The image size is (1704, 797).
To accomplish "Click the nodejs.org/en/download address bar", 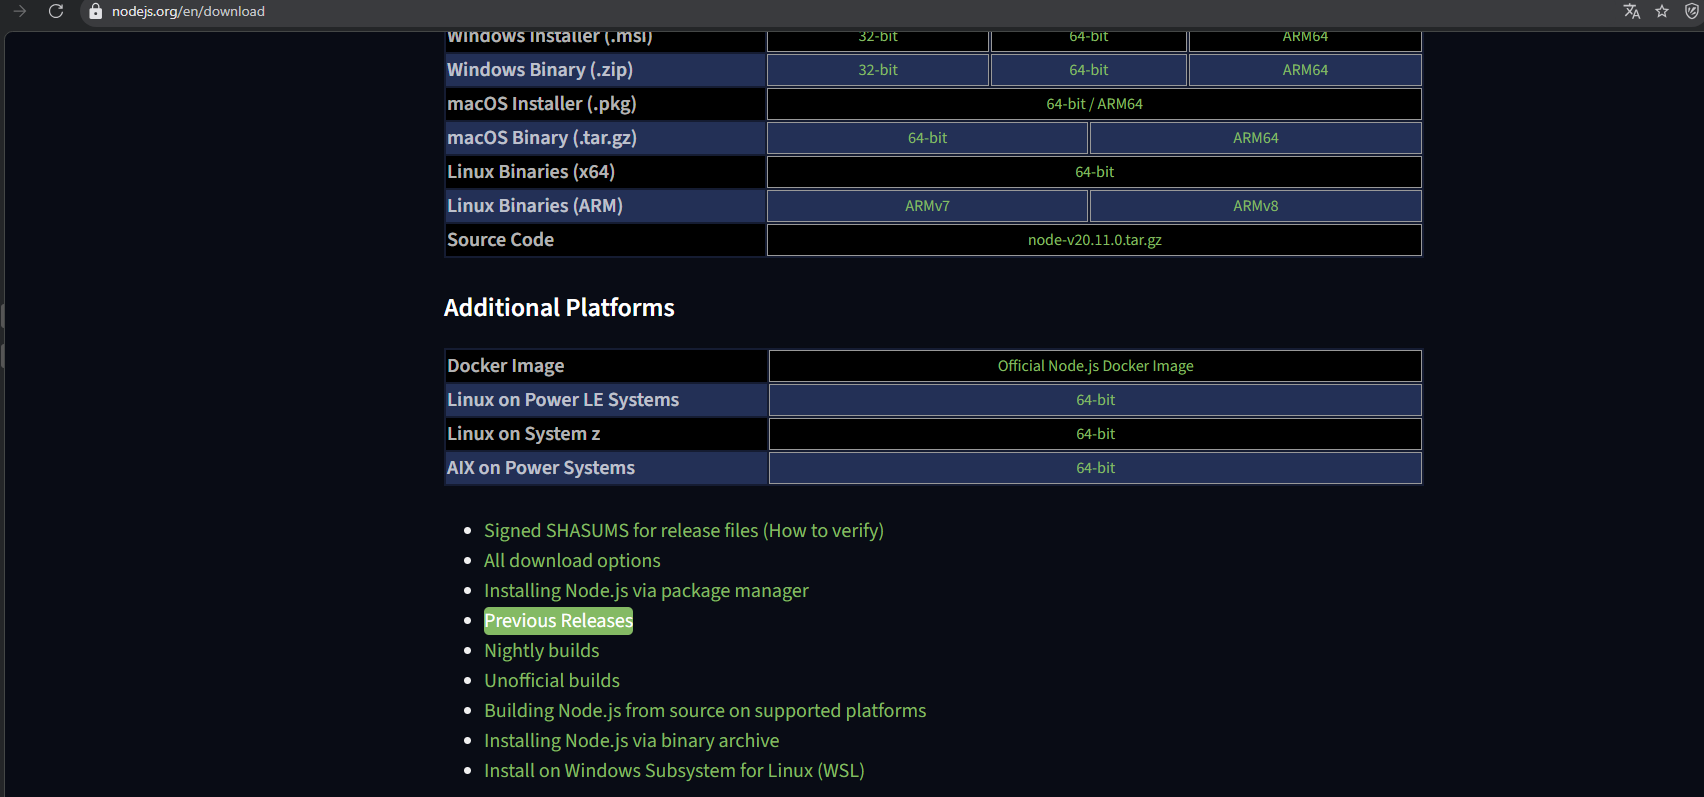I will pos(188,12).
